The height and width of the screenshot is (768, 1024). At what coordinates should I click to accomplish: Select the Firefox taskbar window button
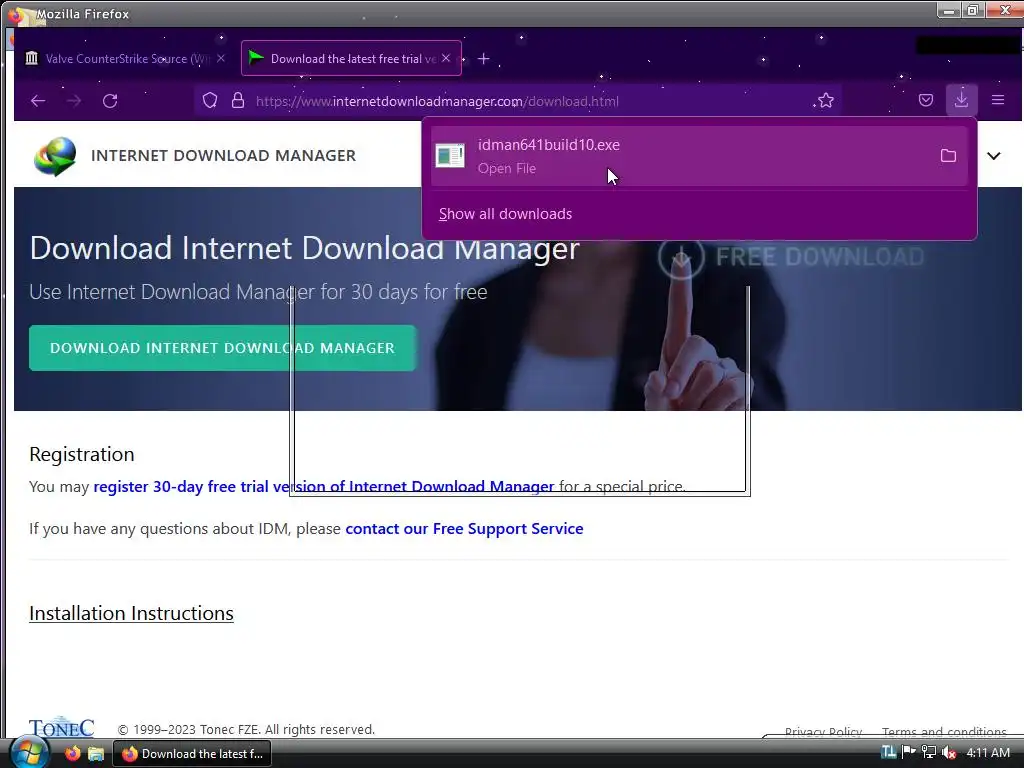[x=193, y=754]
